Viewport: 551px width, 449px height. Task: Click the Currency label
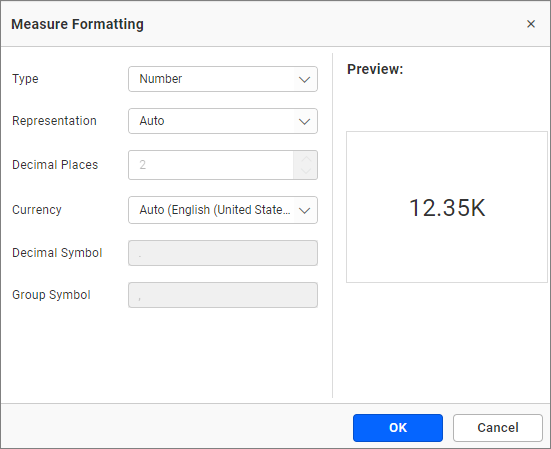tap(37, 210)
